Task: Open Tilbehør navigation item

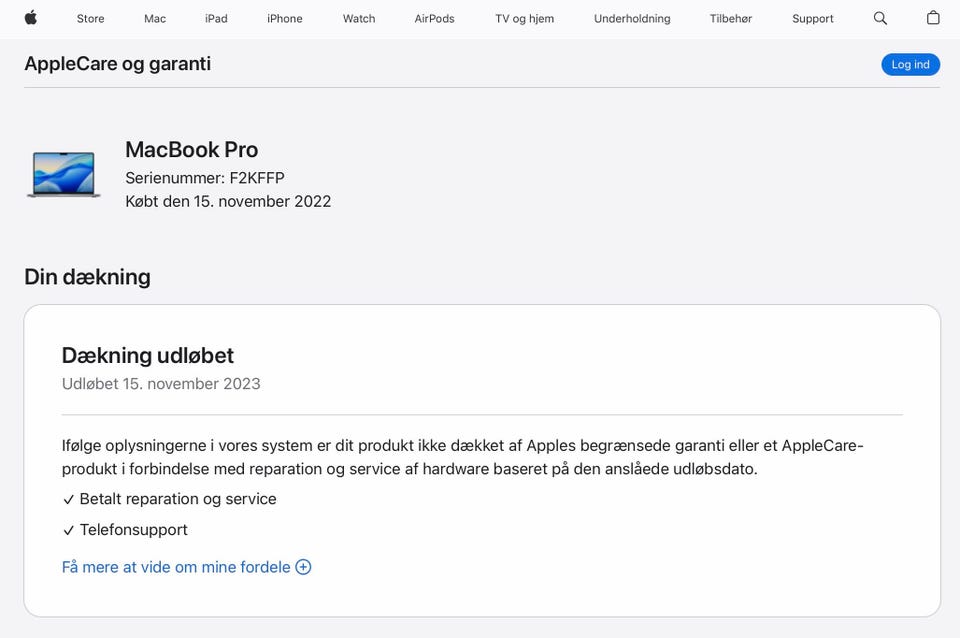Action: click(x=731, y=18)
